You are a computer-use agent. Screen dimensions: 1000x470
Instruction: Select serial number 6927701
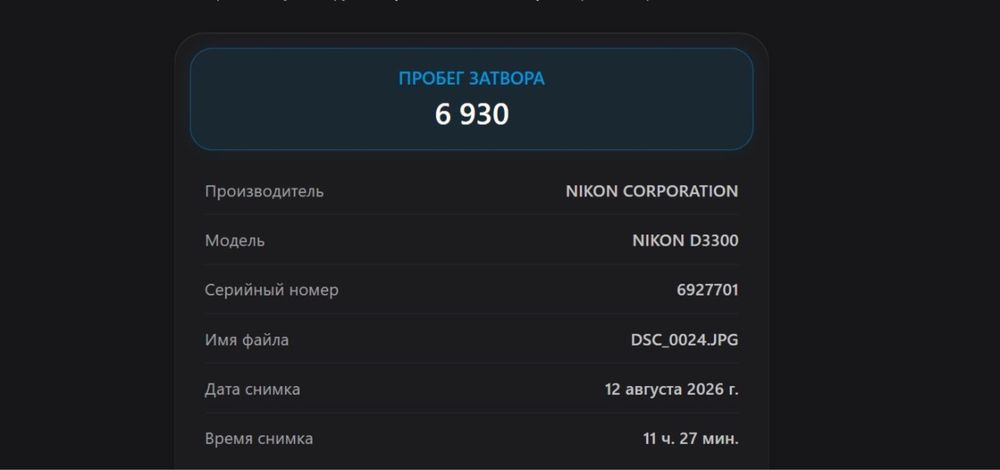(707, 290)
